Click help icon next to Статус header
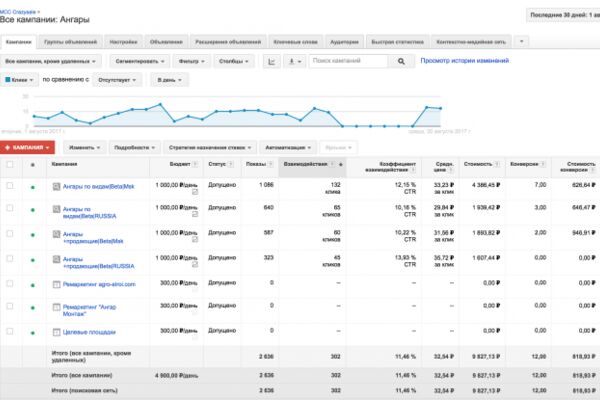 pyautogui.click(x=230, y=164)
